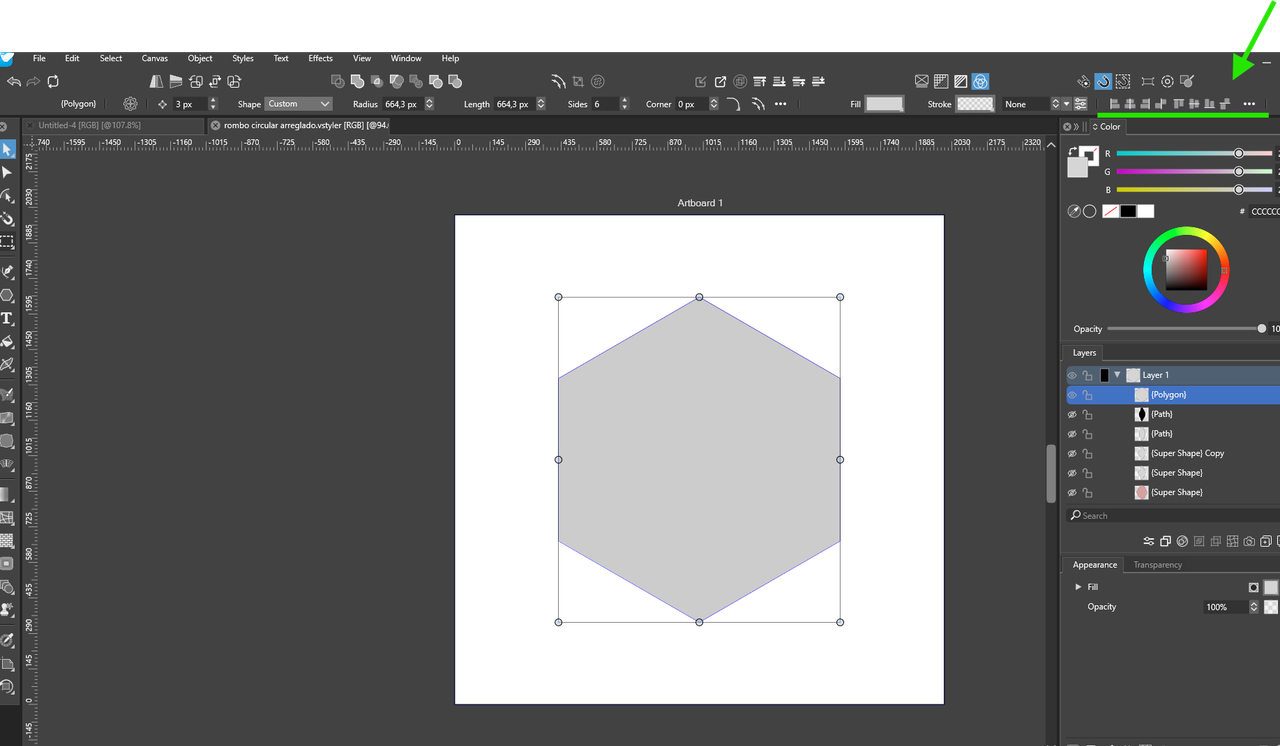The height and width of the screenshot is (746, 1280).
Task: Flip the object vertically using the toolbar
Action: click(175, 82)
